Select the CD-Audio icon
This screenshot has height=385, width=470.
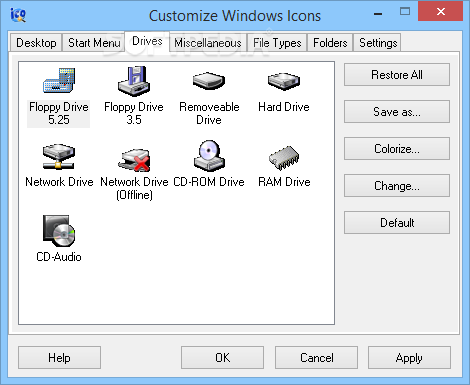[59, 231]
